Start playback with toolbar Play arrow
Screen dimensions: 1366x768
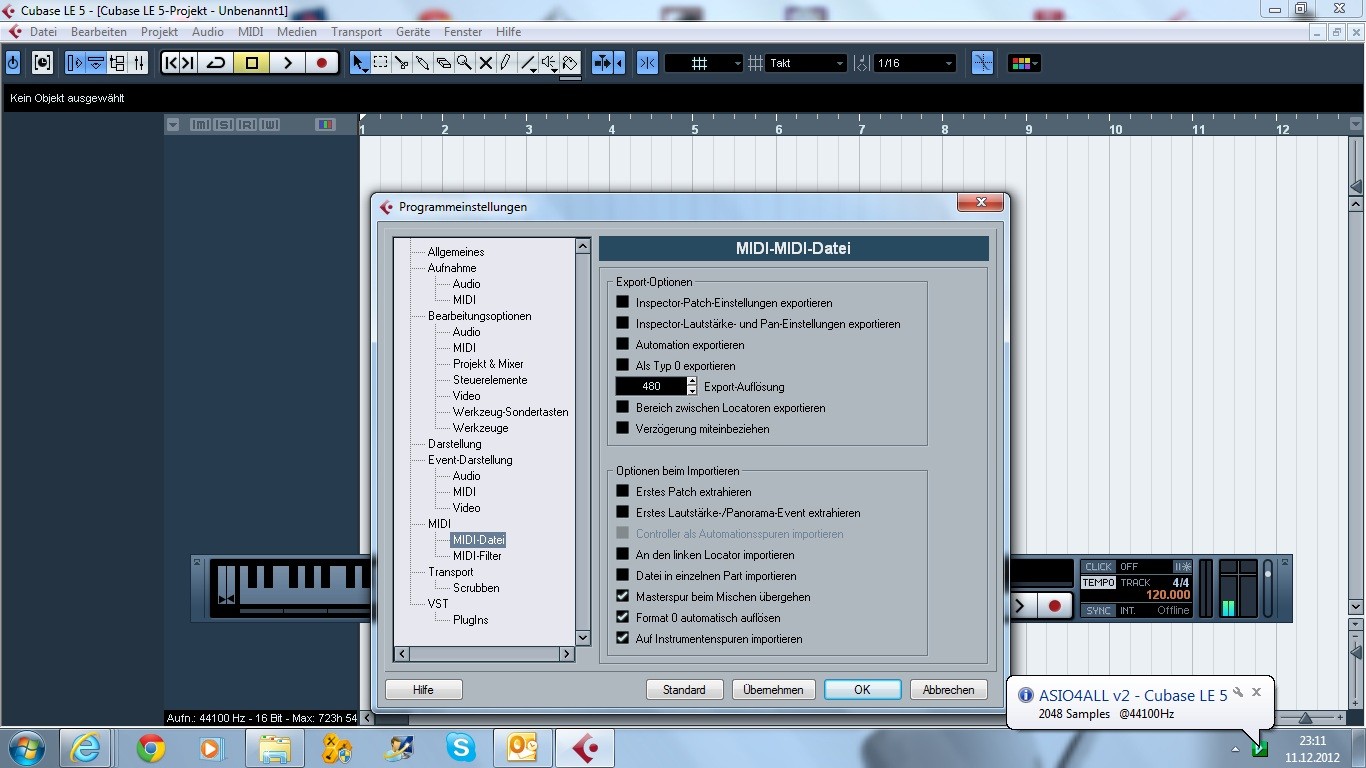pos(287,63)
